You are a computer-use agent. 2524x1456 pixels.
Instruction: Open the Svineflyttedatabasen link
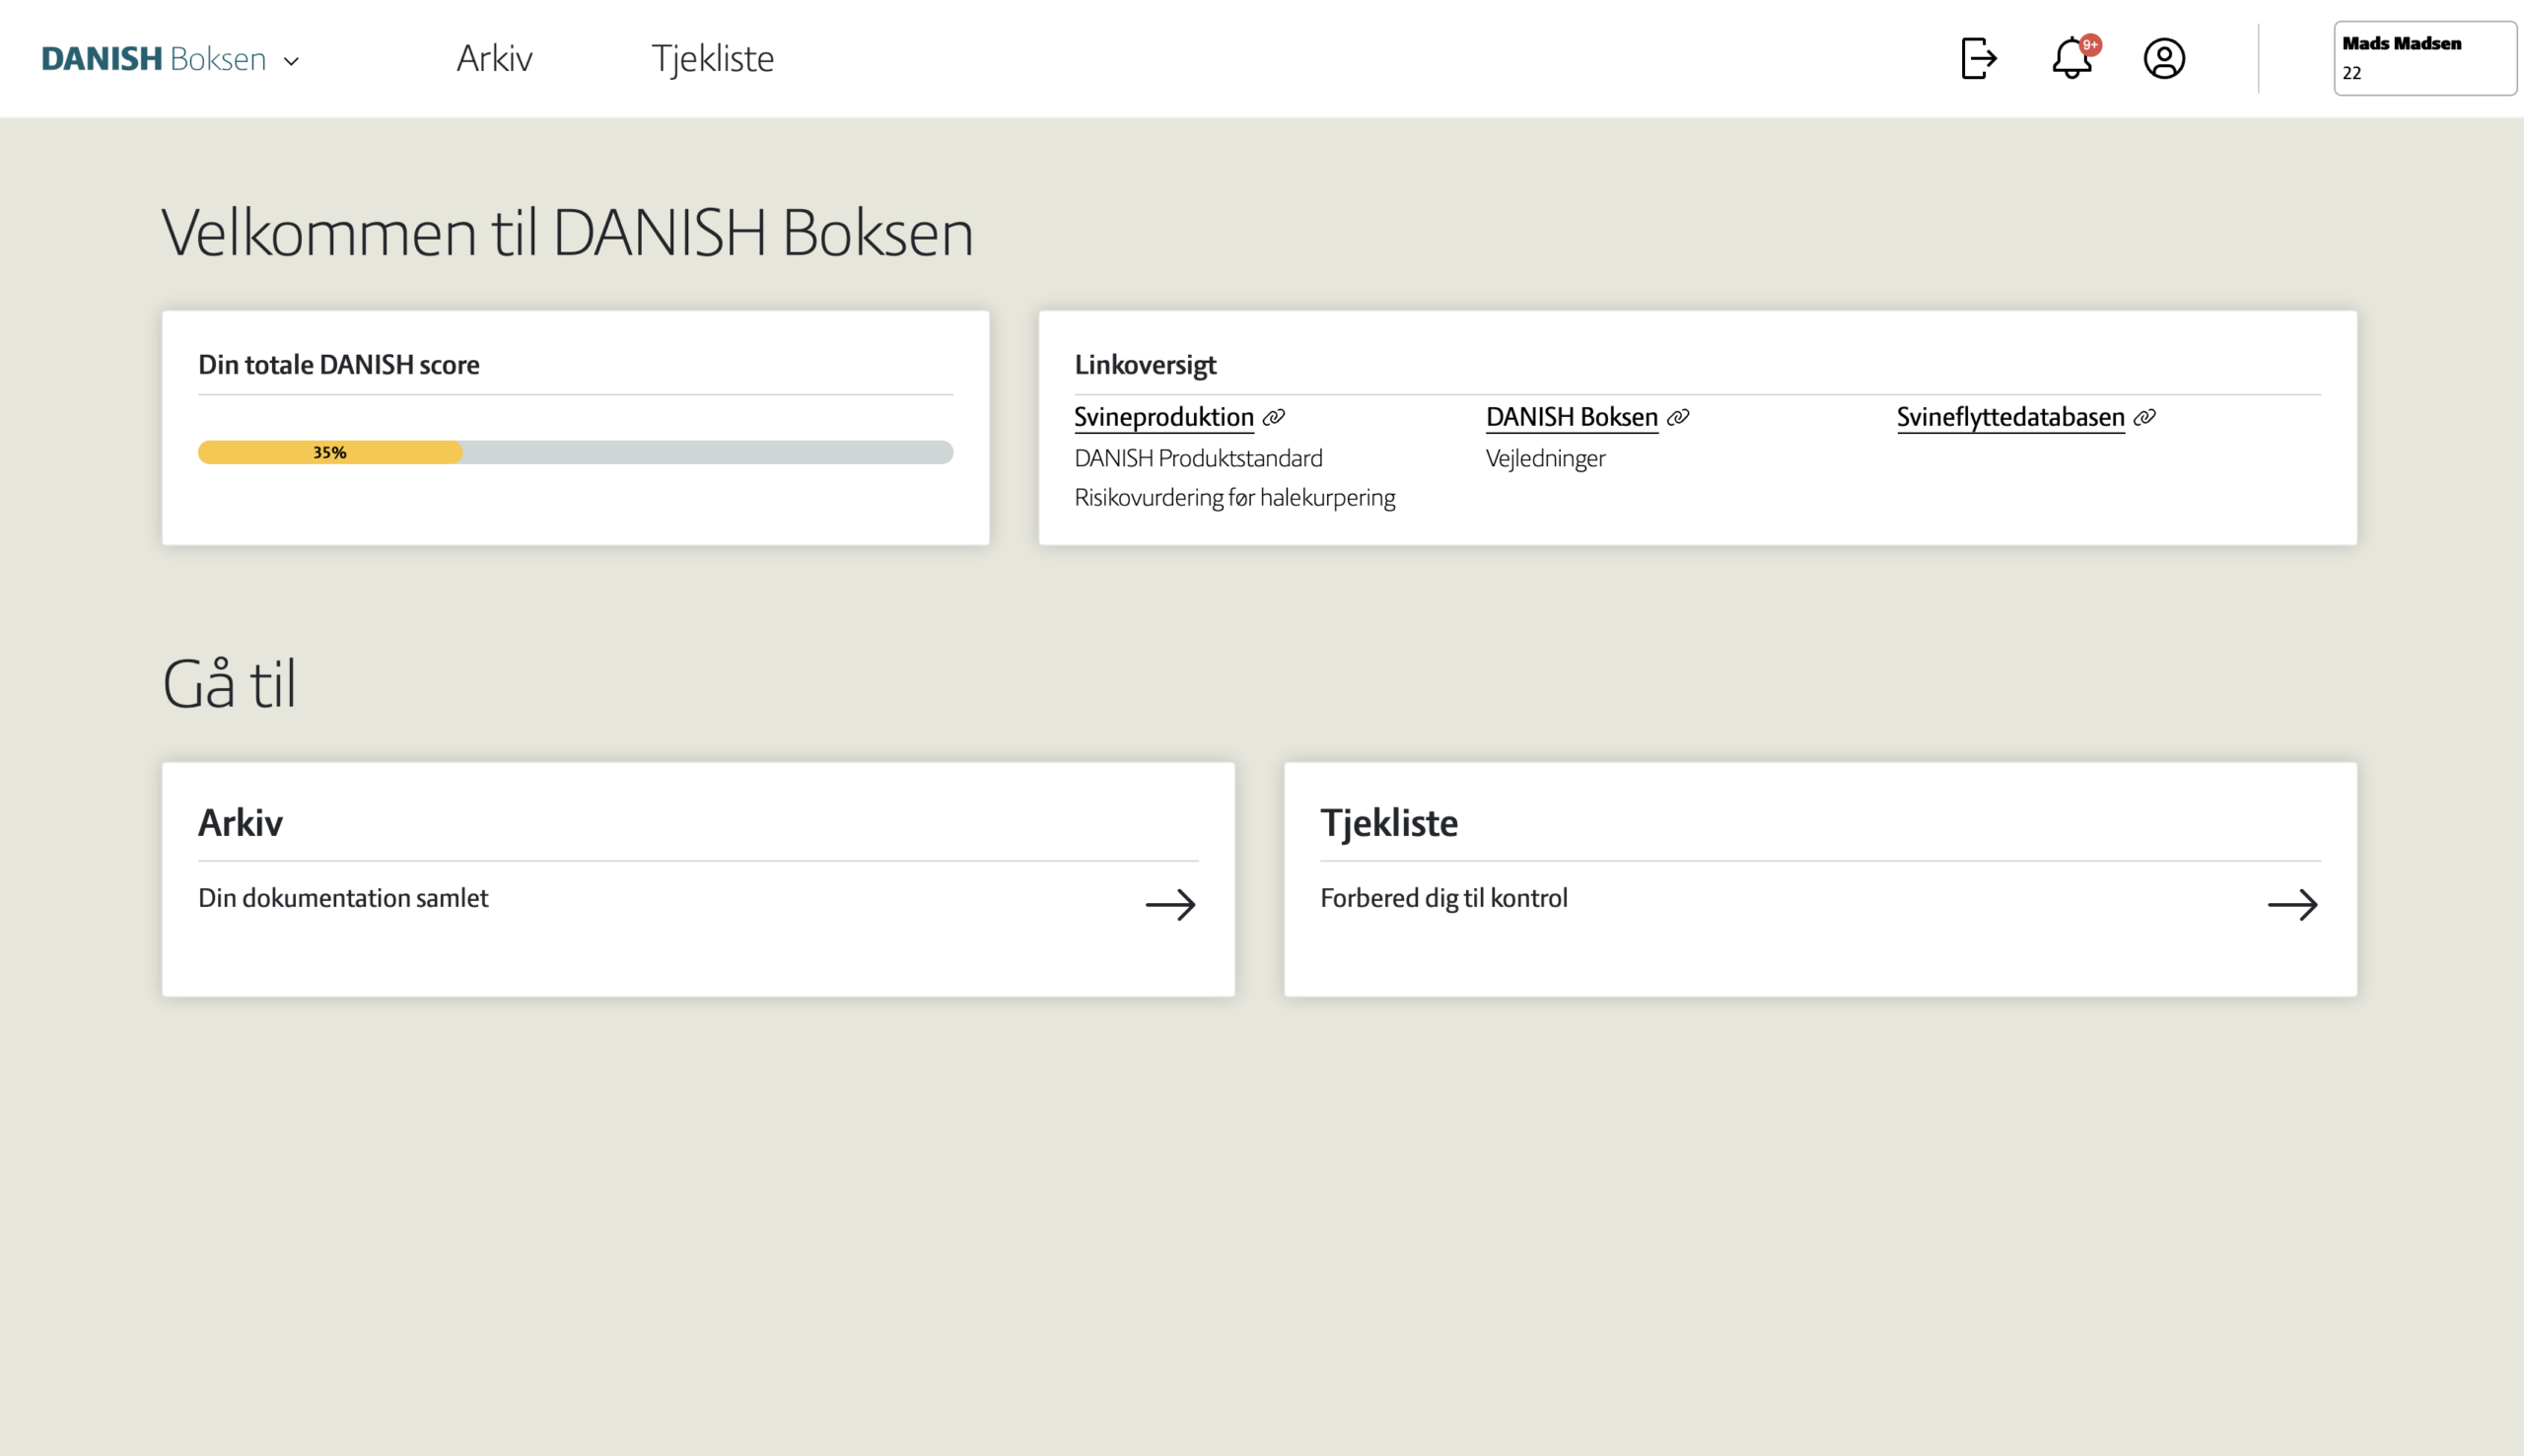tap(2010, 417)
